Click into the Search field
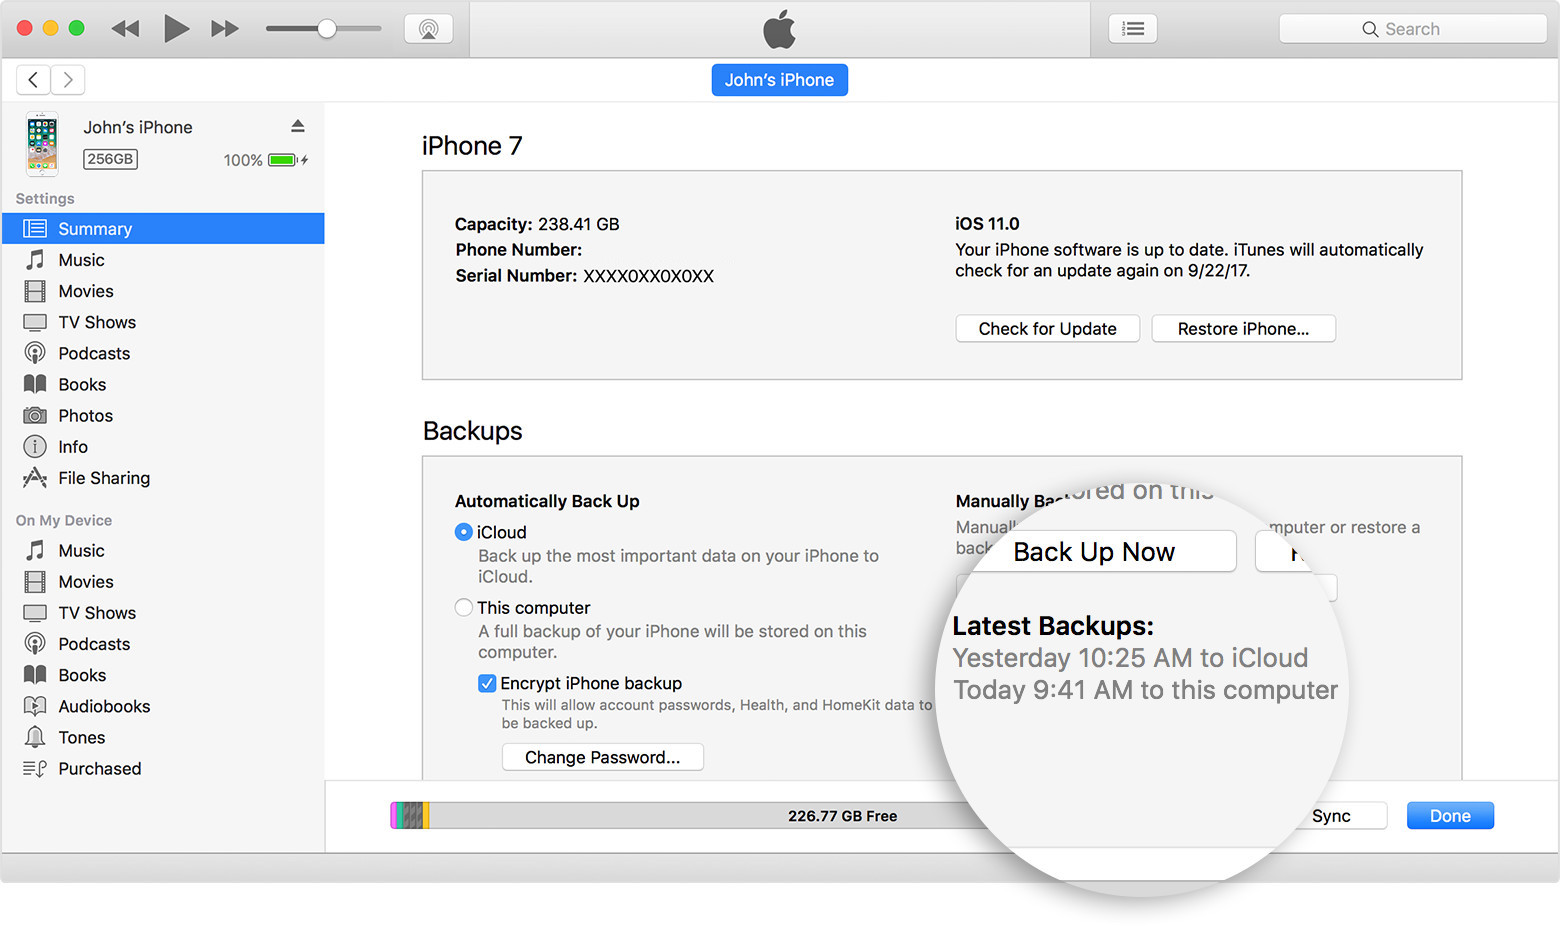 tap(1412, 29)
